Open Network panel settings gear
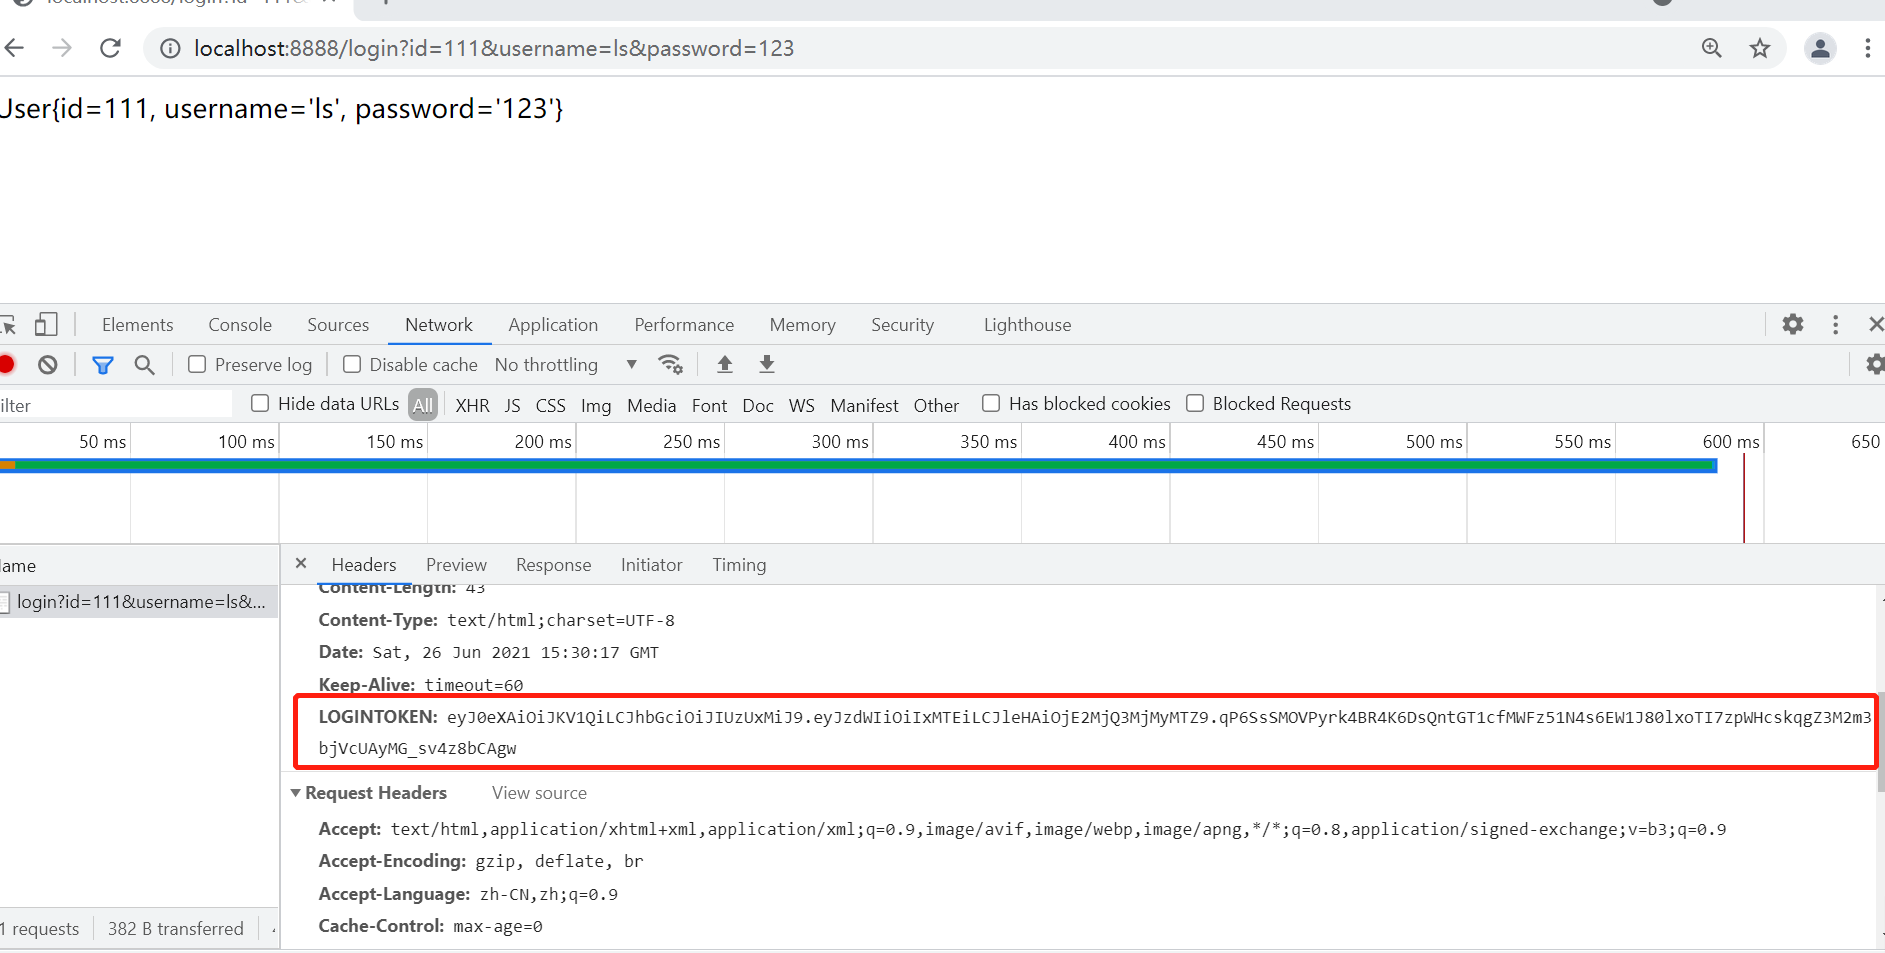Image resolution: width=1885 pixels, height=953 pixels. (1875, 364)
